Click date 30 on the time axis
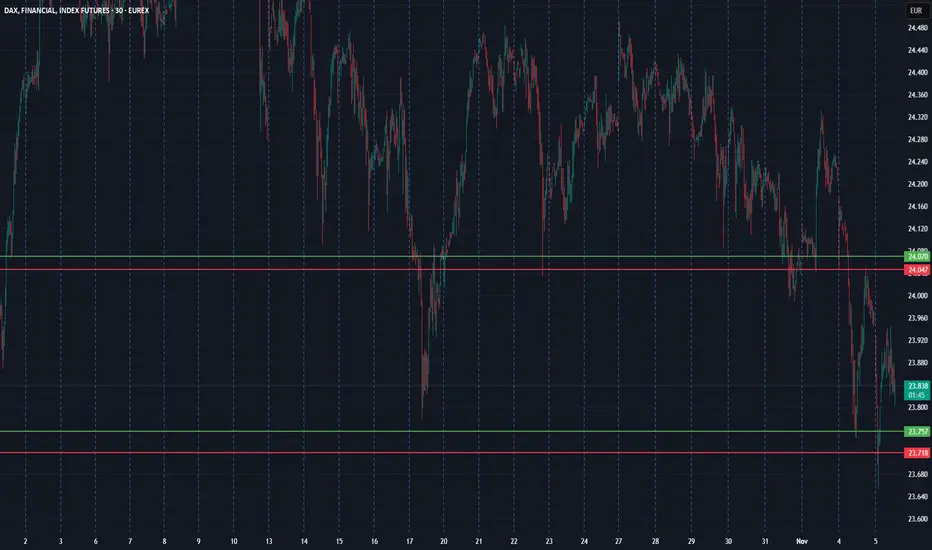Screen dimensions: 932x550 [x=728, y=541]
